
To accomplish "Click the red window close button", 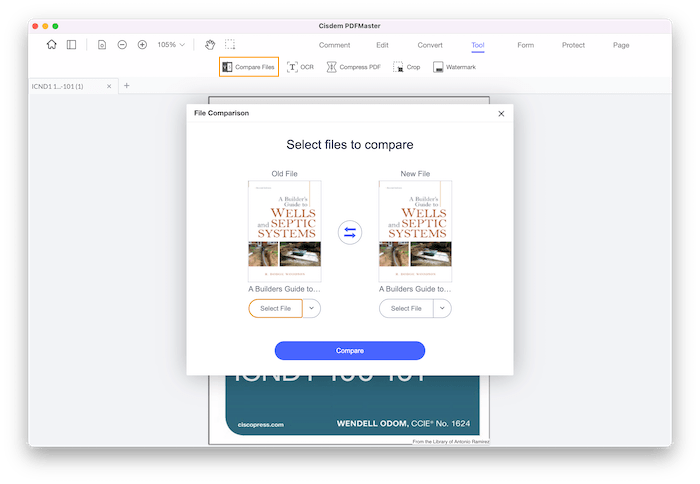I will [35, 26].
